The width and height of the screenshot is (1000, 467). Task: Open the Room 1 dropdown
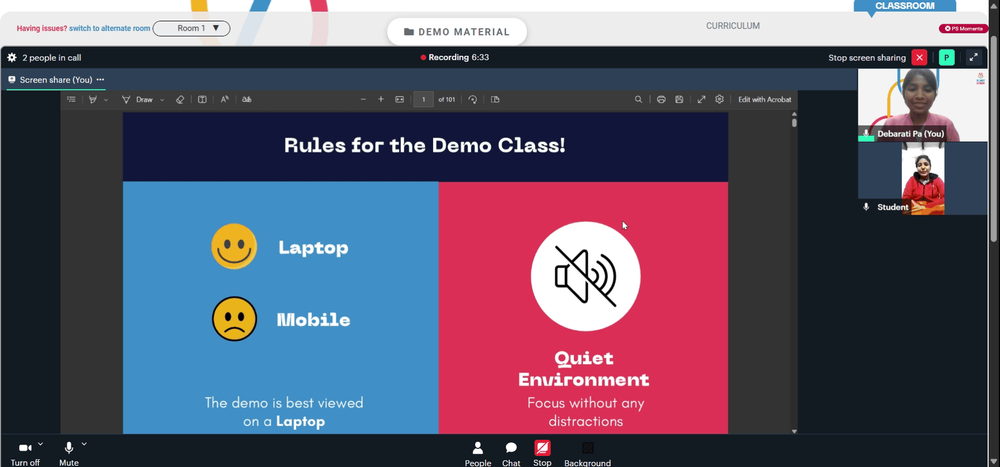[191, 28]
